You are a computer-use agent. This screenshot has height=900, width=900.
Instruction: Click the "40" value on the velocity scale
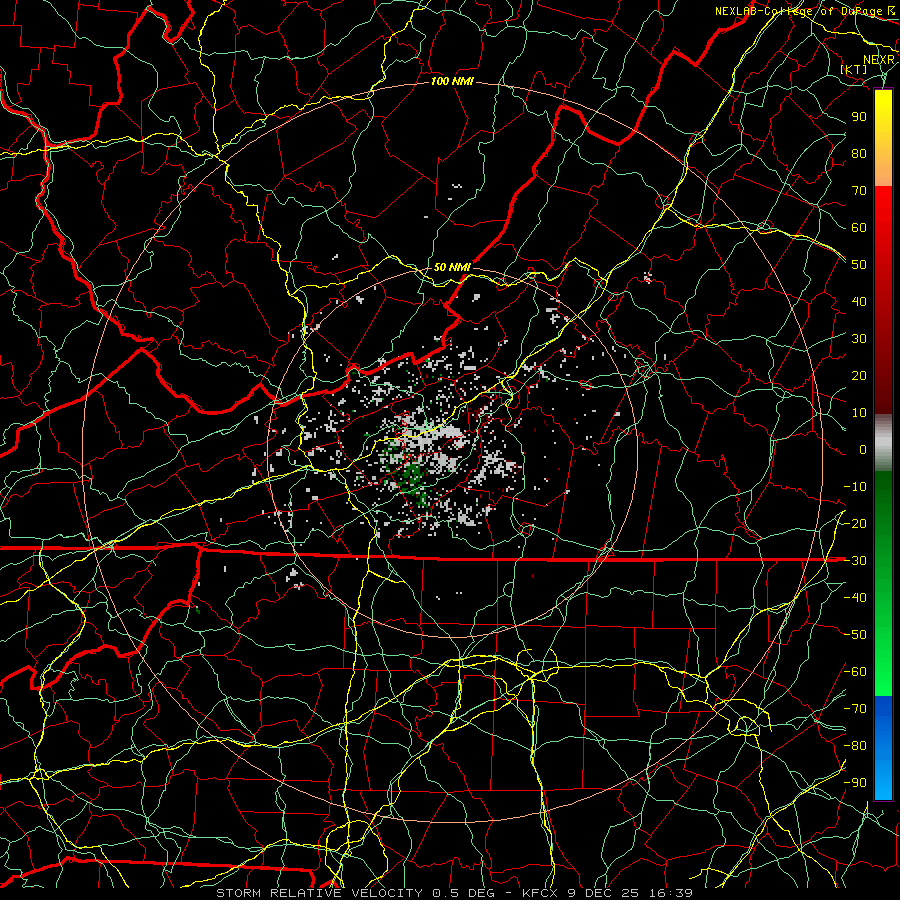(x=859, y=301)
